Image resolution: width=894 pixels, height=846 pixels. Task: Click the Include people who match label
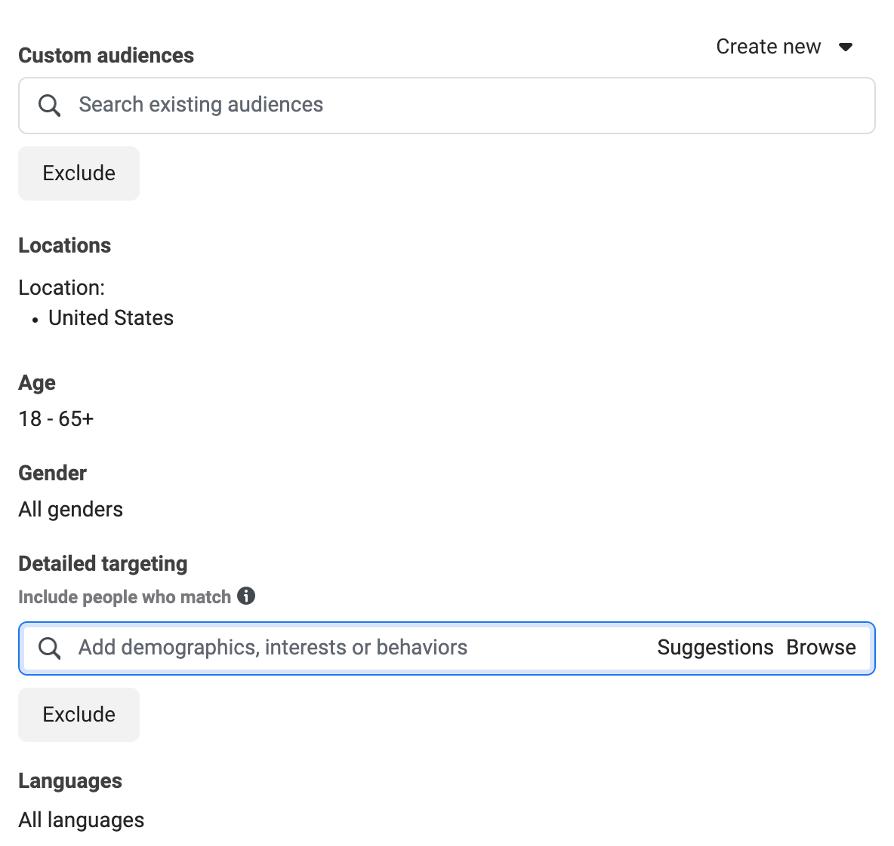pos(124,597)
